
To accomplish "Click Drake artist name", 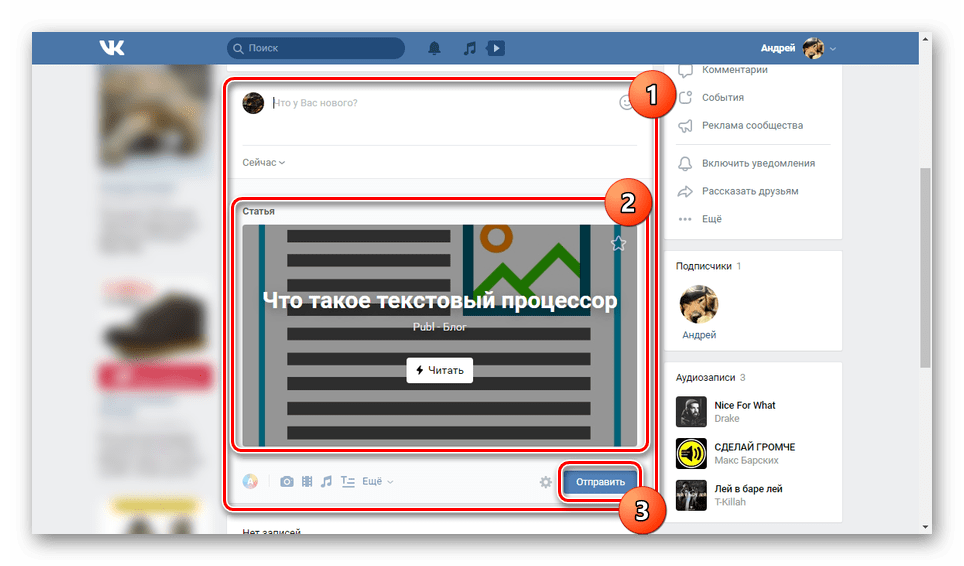I will [727, 419].
